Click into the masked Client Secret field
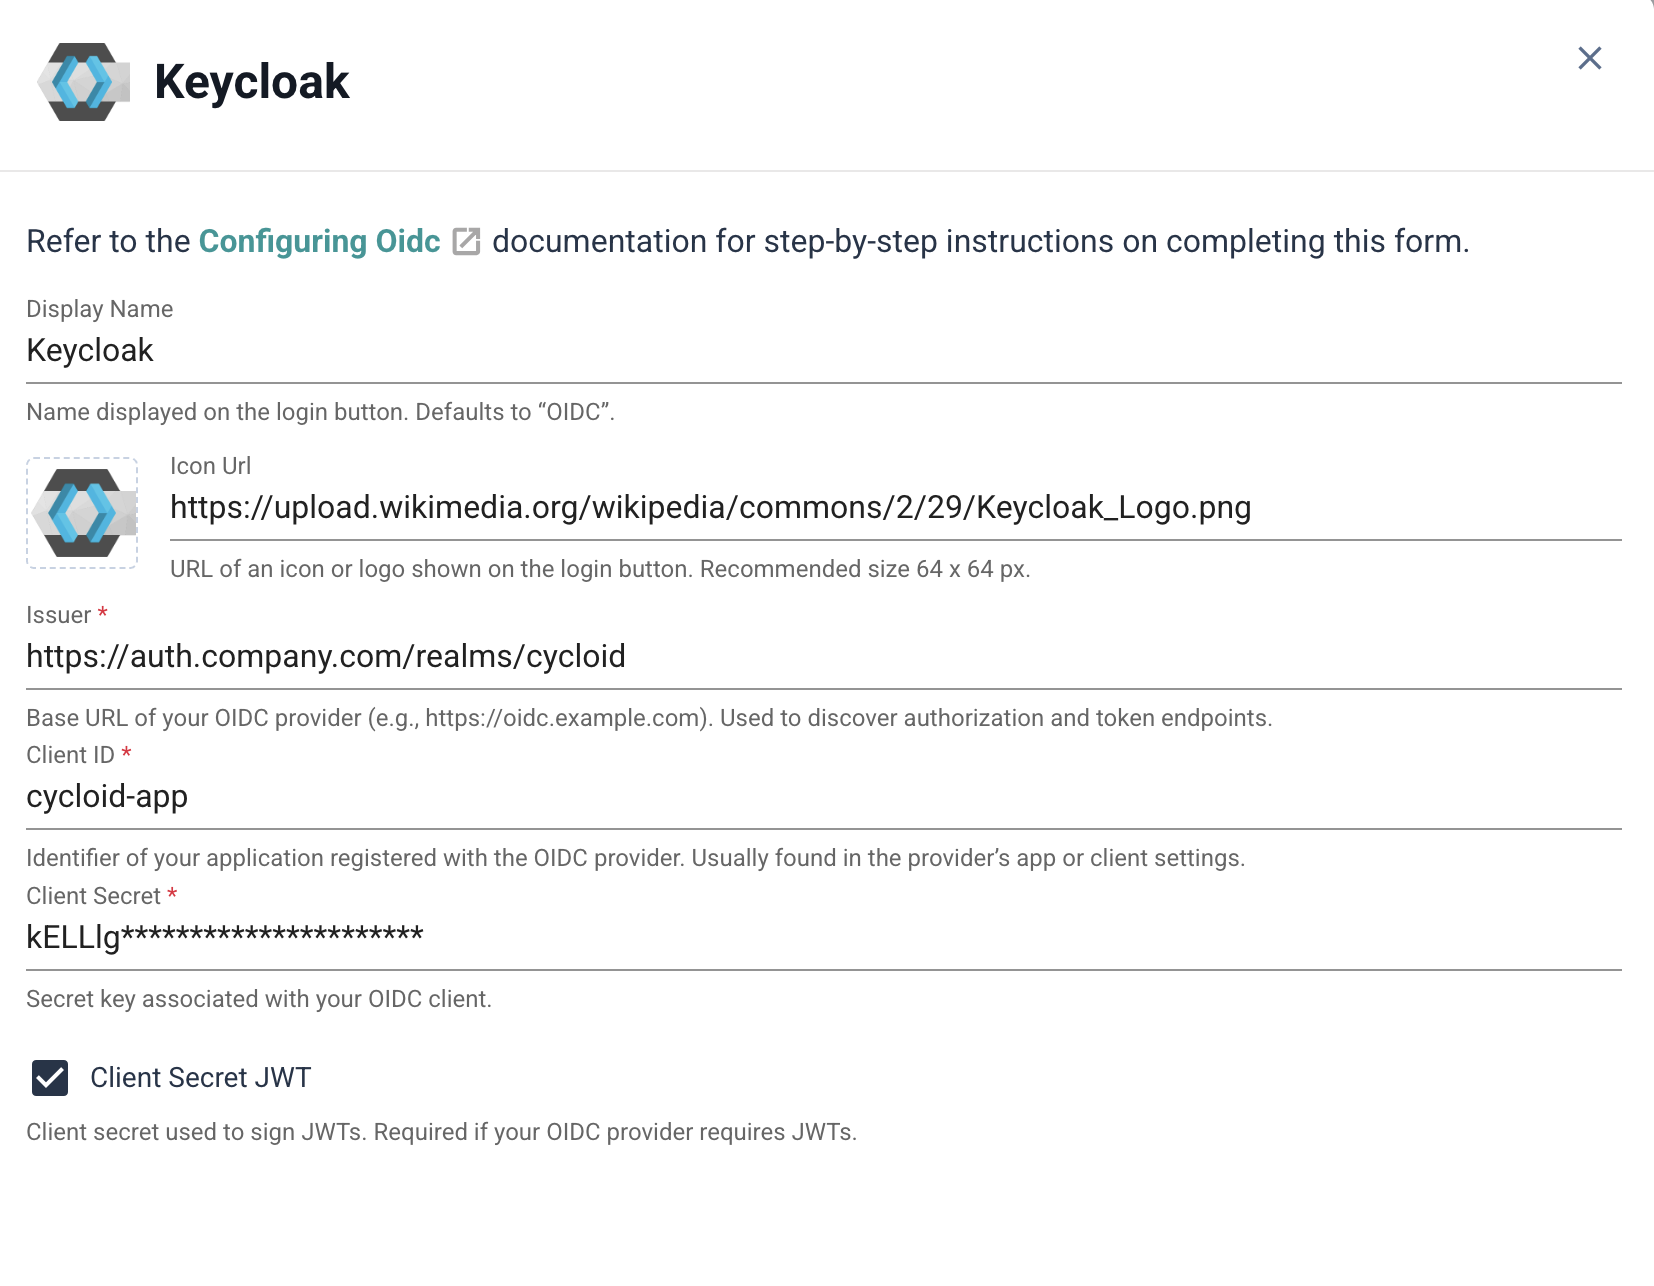 pos(822,937)
